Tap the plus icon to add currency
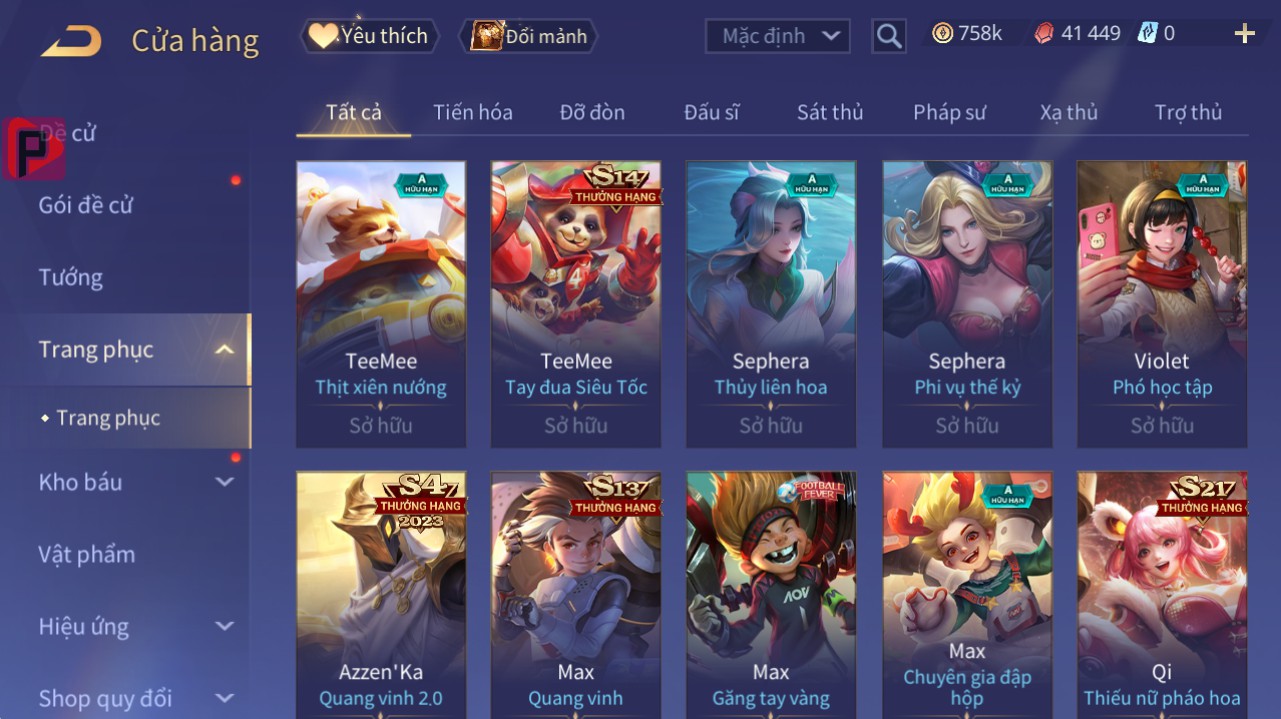 point(1244,34)
